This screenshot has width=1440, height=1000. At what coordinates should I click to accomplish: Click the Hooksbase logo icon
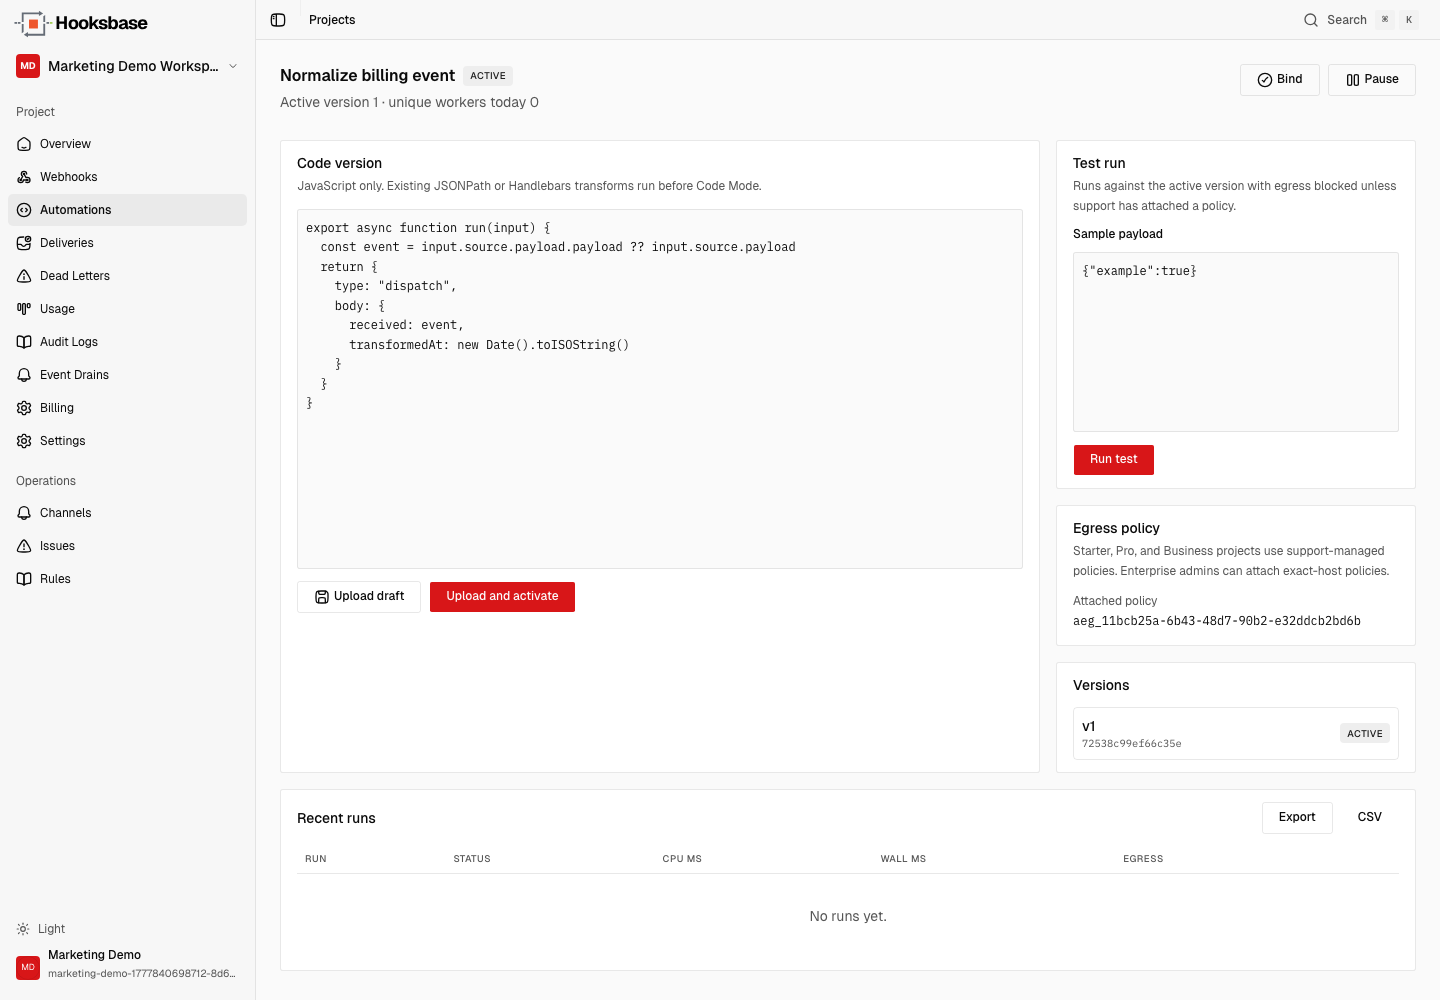[33, 23]
